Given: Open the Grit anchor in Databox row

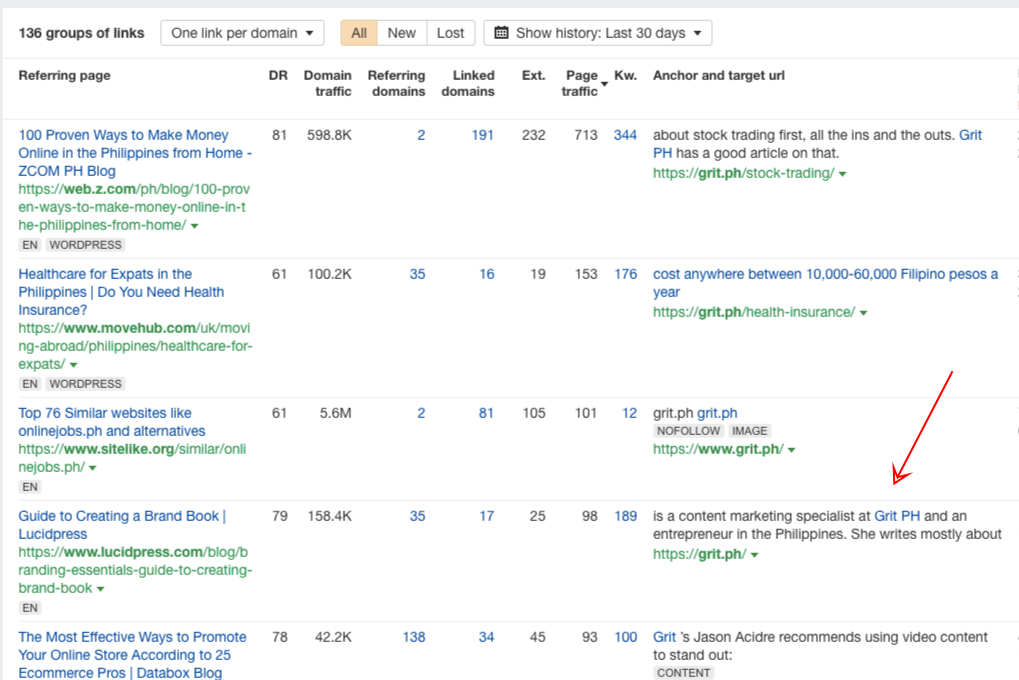Looking at the screenshot, I should point(664,637).
